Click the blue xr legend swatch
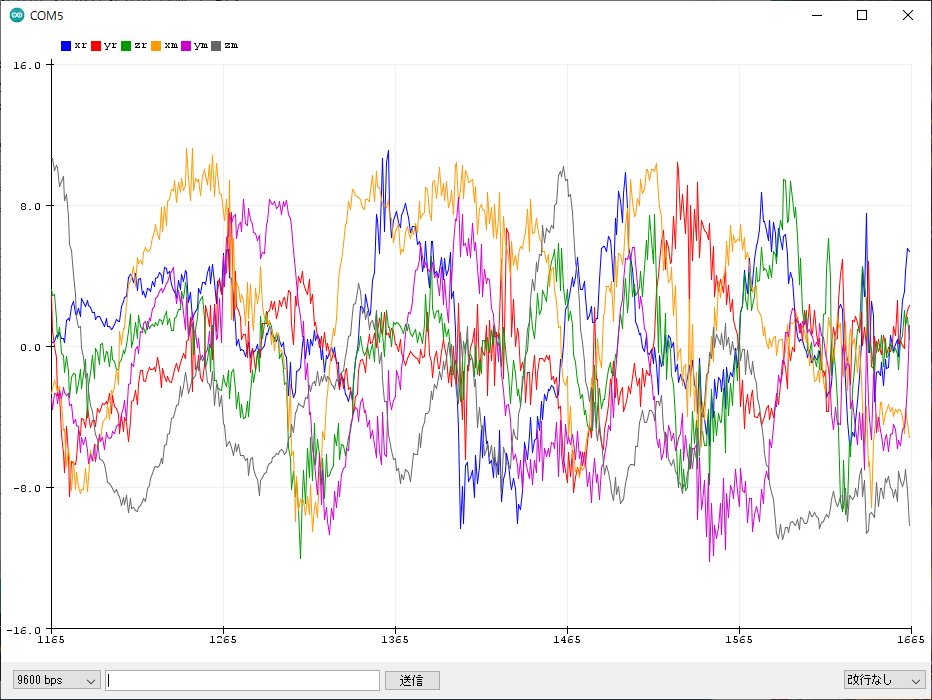The image size is (932, 700). [66, 46]
